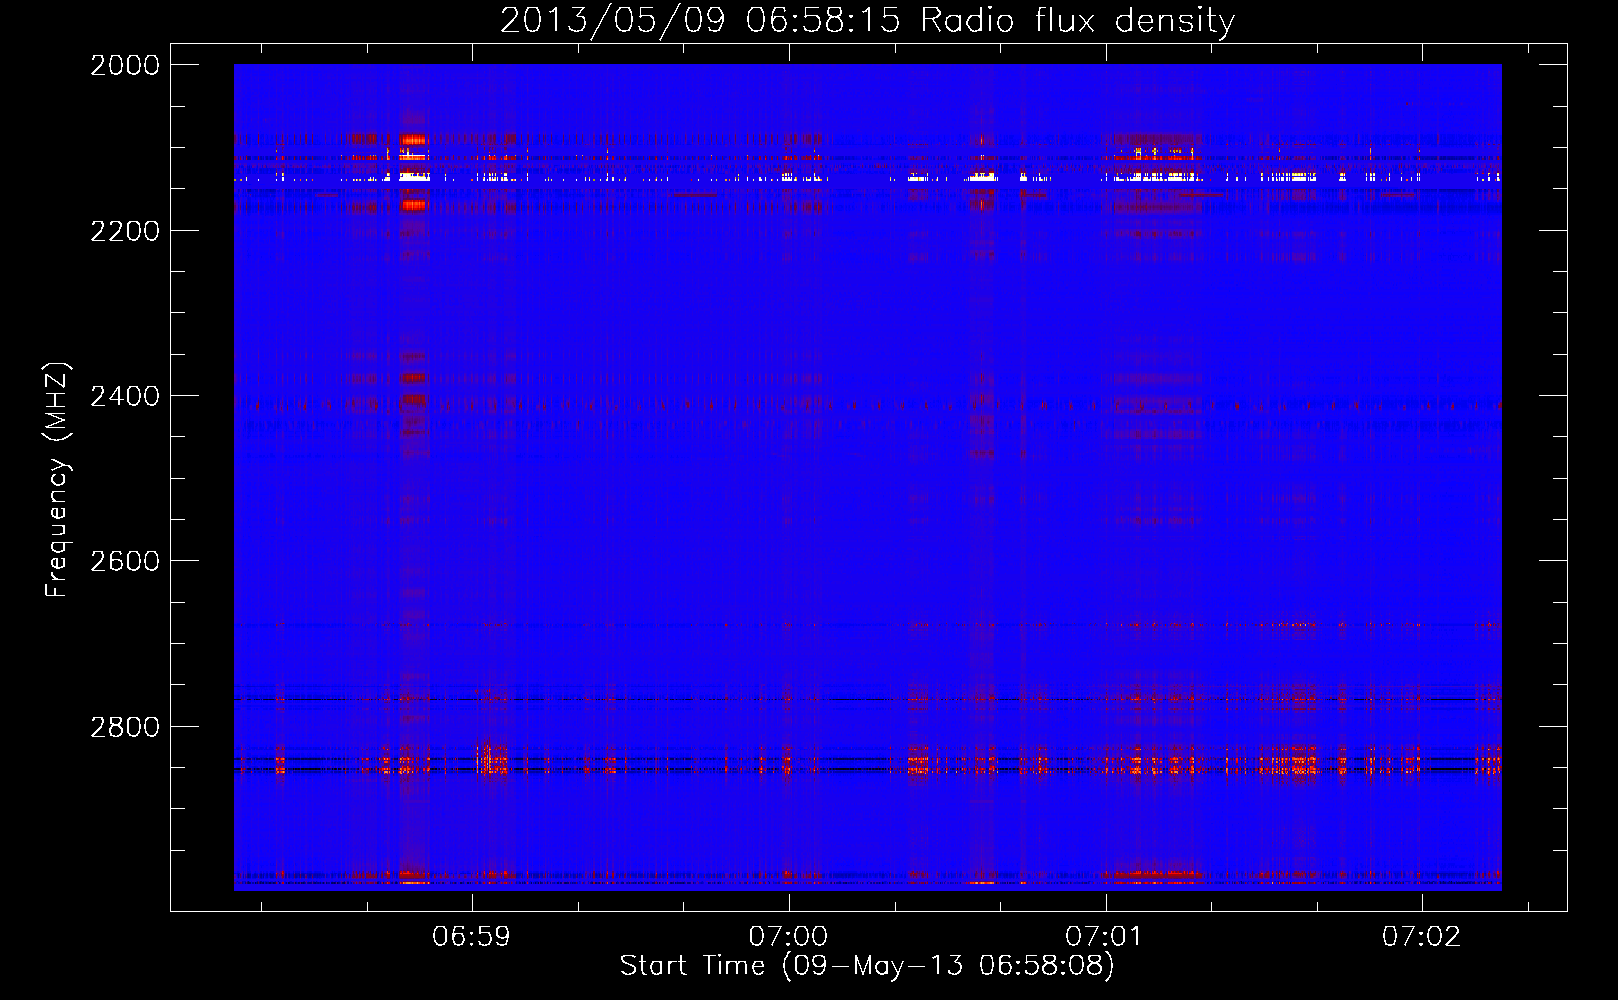Click the 07:01 time tick label
This screenshot has width=1618, height=1000.
pos(1104,936)
